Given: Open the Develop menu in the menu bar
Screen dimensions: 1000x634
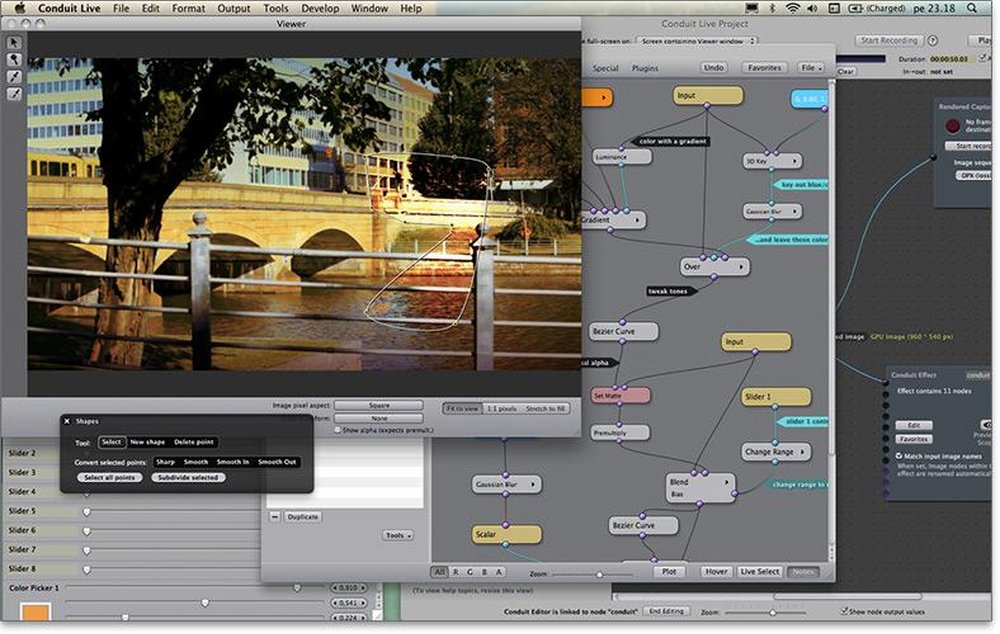Looking at the screenshot, I should [320, 8].
